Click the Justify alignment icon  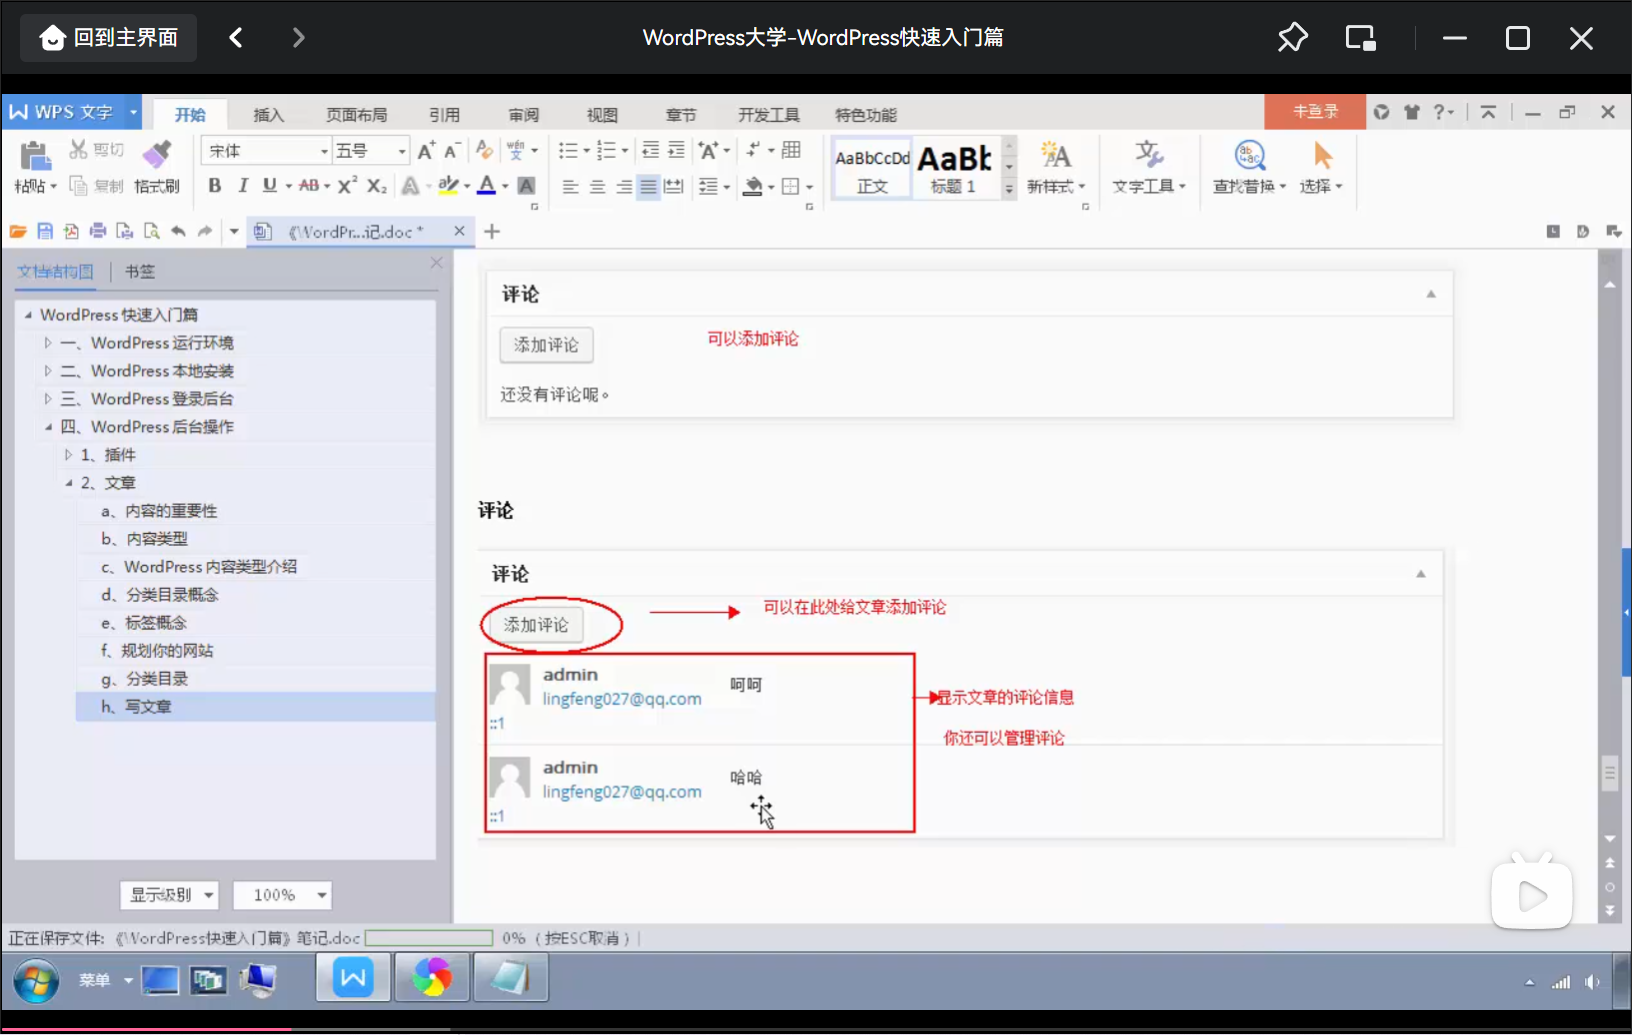coord(648,186)
